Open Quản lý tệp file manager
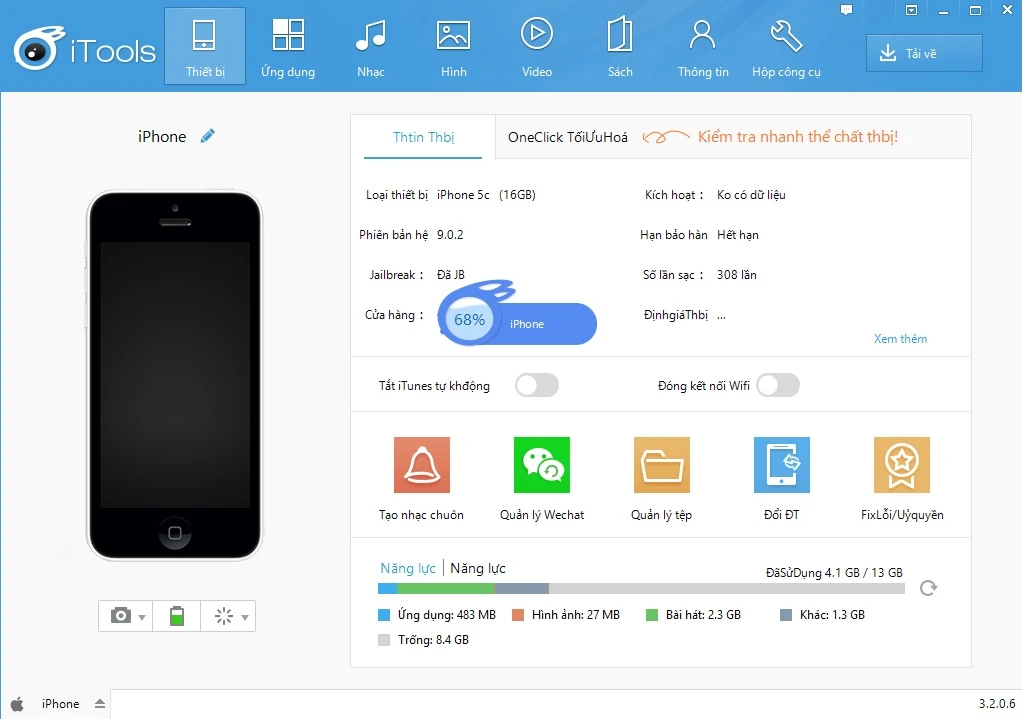The width and height of the screenshot is (1022, 719). coord(662,478)
